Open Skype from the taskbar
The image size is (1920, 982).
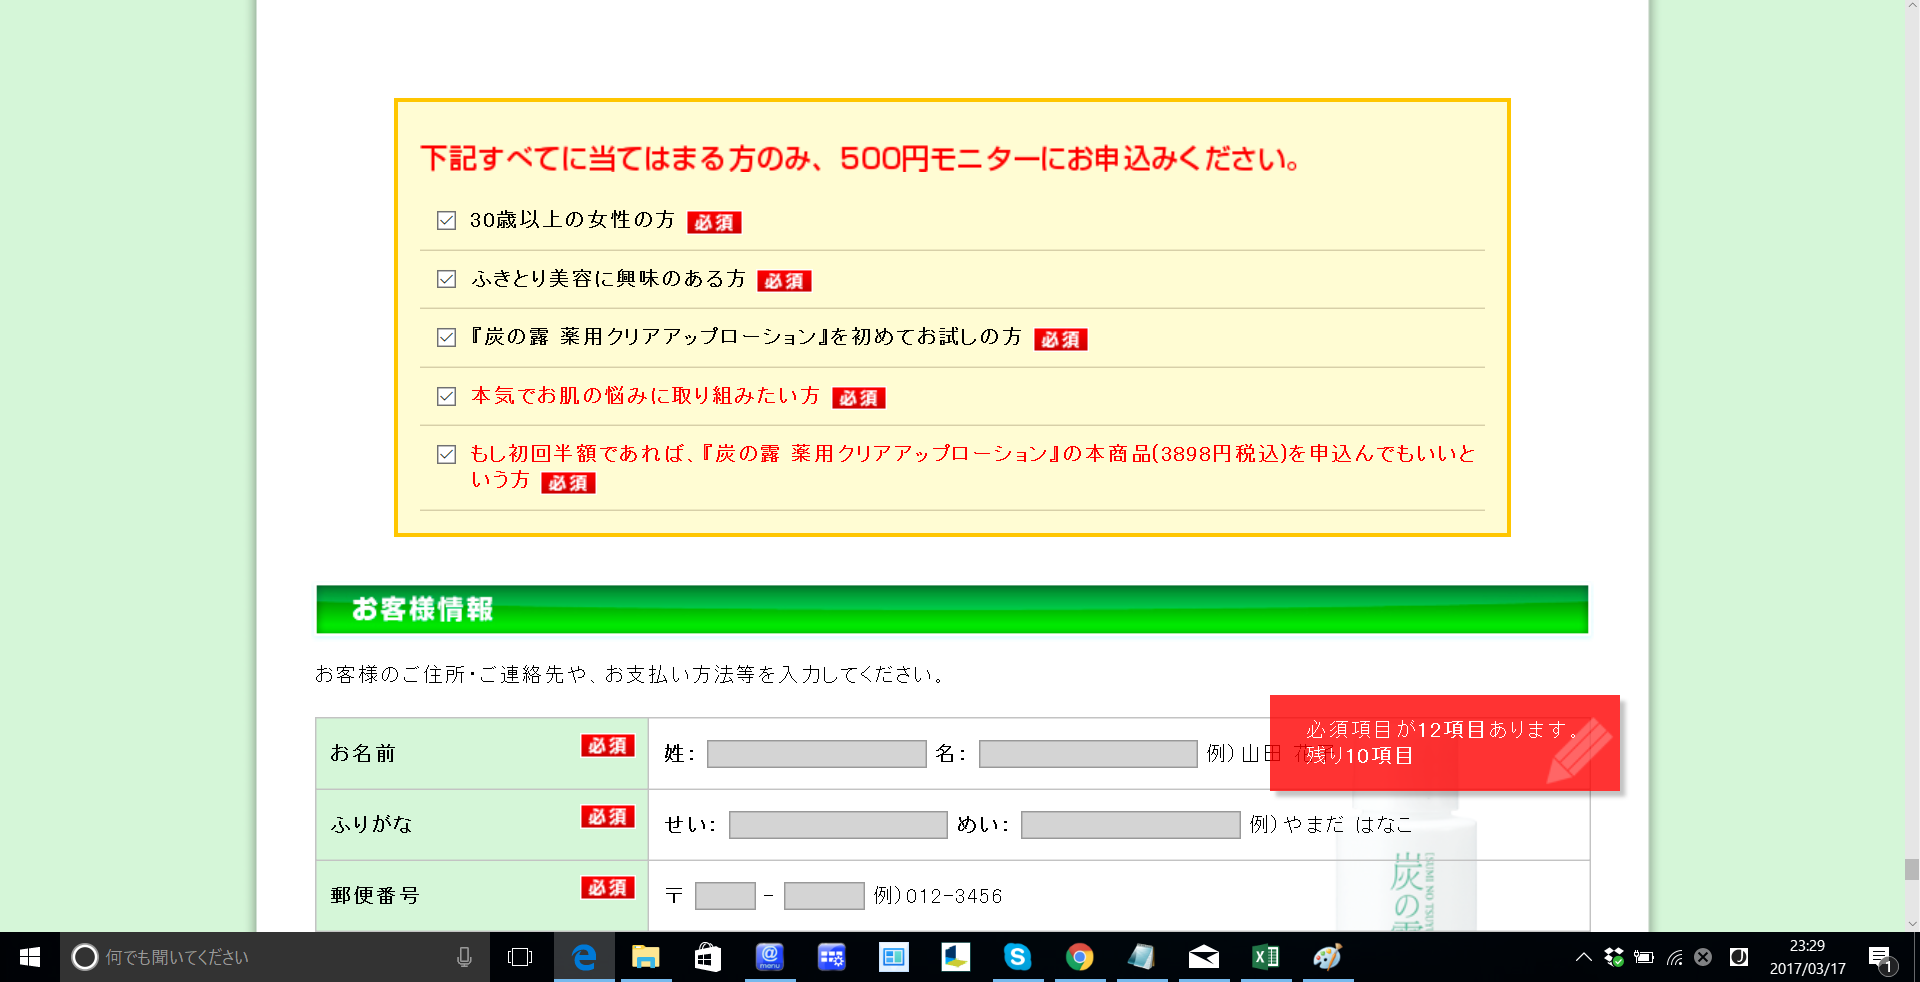(x=1018, y=957)
